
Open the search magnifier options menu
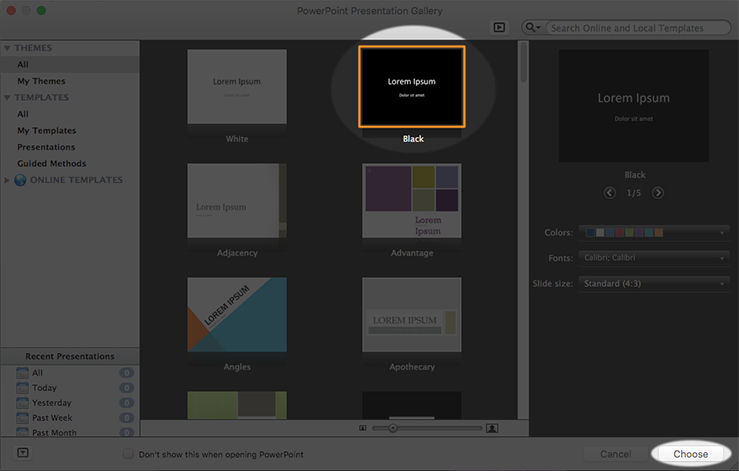[x=533, y=27]
